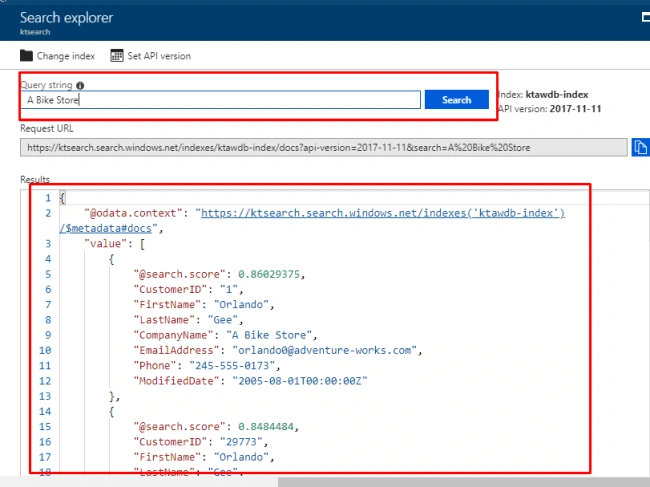
Task: Click the Results label
Action: coord(35,179)
